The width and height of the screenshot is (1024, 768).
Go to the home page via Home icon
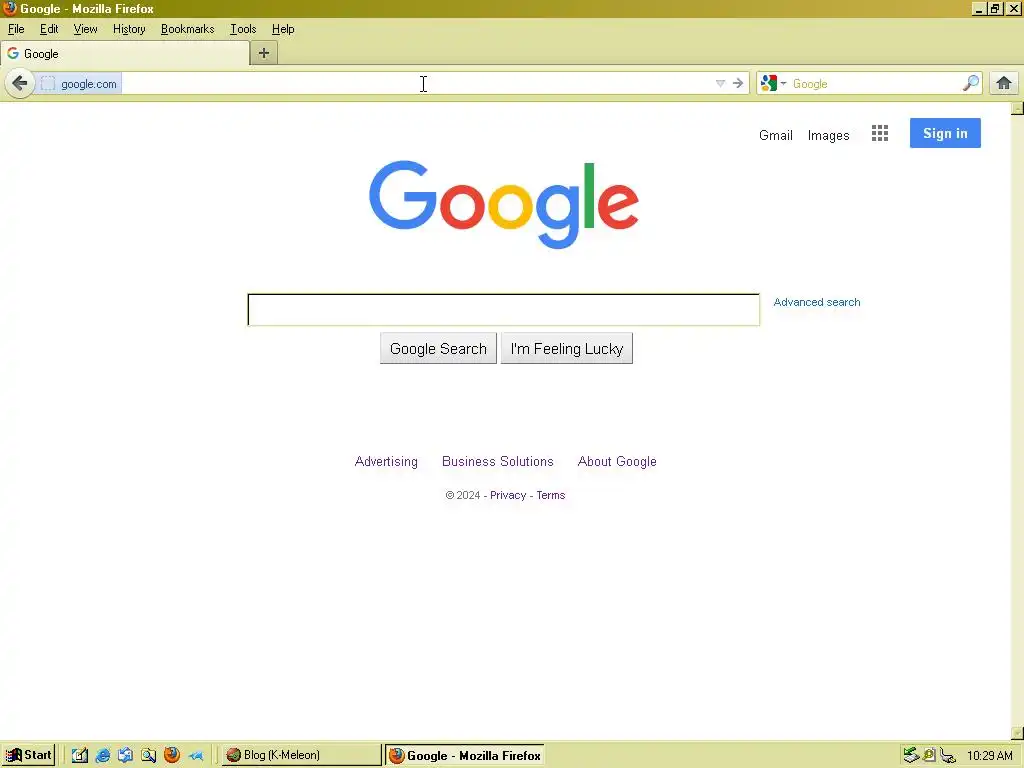1004,83
